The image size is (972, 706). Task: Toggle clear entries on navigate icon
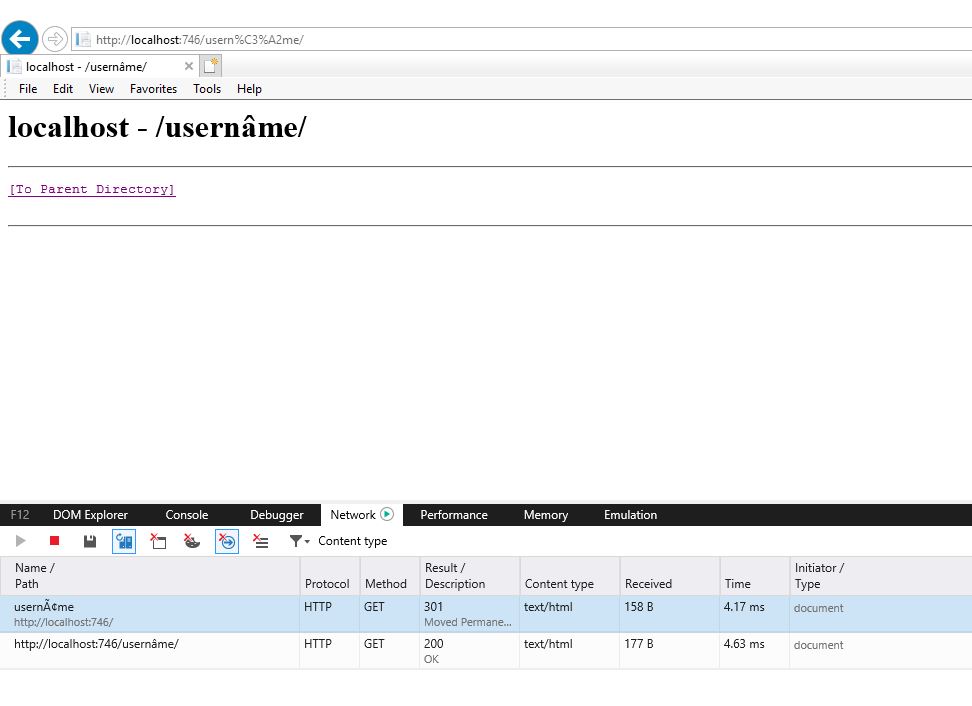pos(227,541)
